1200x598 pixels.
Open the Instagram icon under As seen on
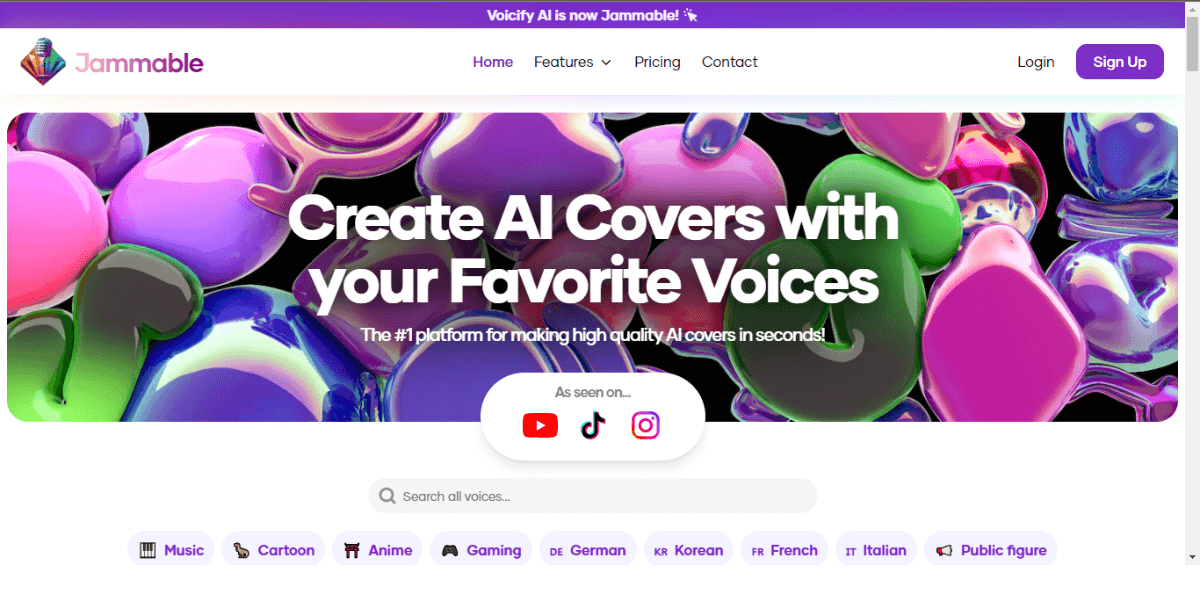click(646, 426)
